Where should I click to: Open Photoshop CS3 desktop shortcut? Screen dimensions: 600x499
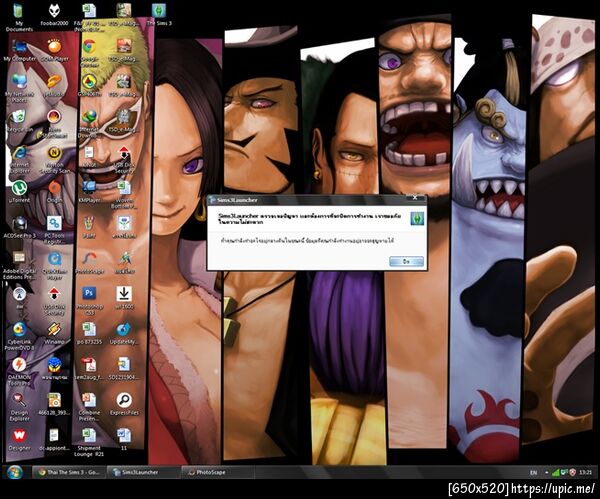90,301
